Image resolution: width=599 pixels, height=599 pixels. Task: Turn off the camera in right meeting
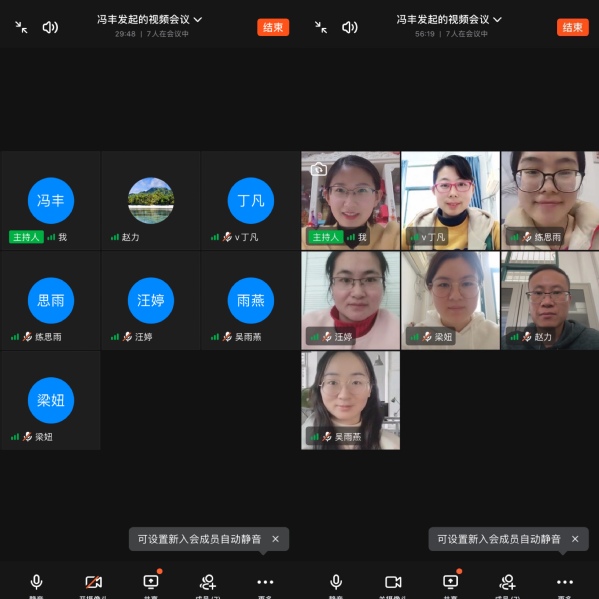[x=393, y=582]
